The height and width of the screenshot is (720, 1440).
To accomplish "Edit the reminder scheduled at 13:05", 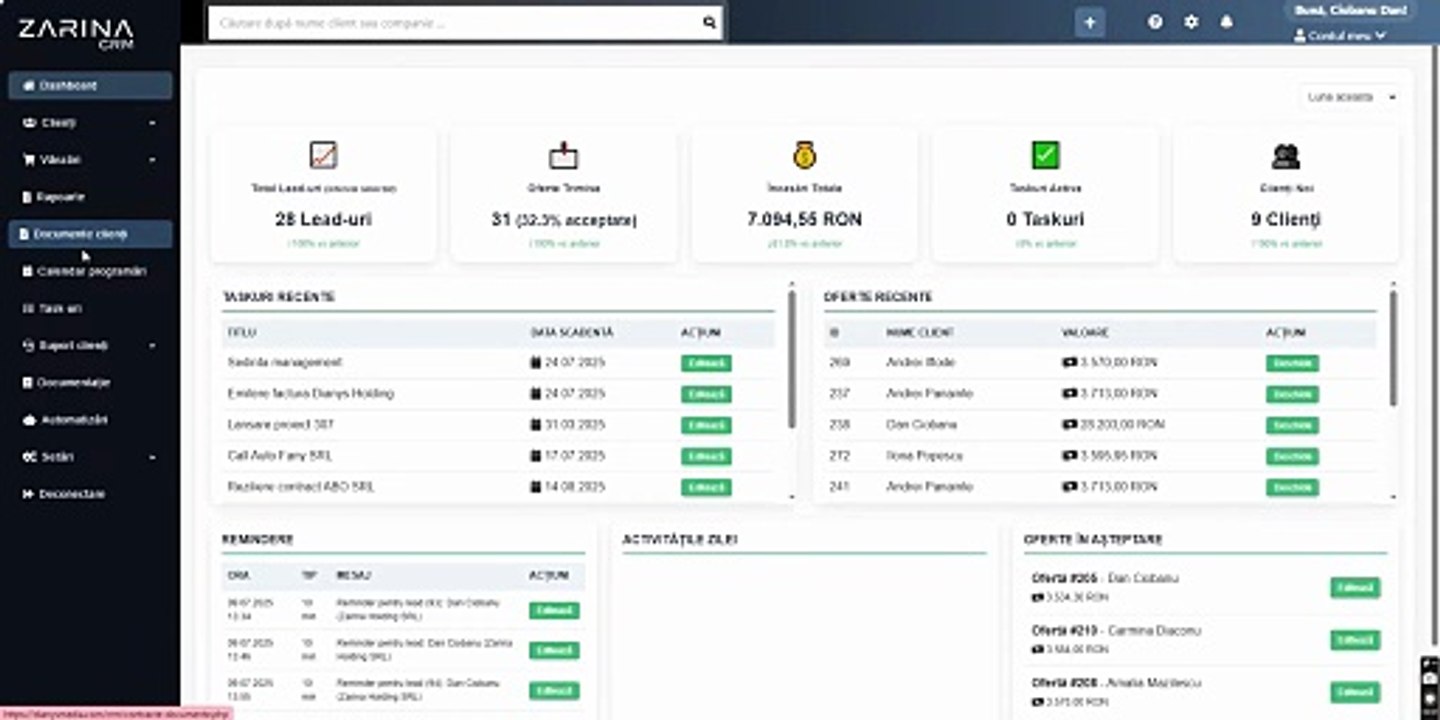I will 554,690.
